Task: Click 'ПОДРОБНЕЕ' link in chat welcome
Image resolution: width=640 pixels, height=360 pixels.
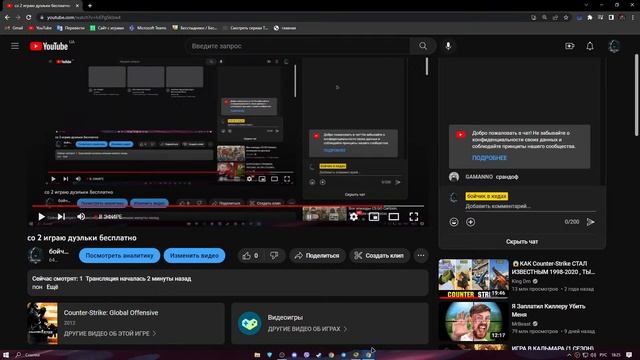Action: (489, 158)
